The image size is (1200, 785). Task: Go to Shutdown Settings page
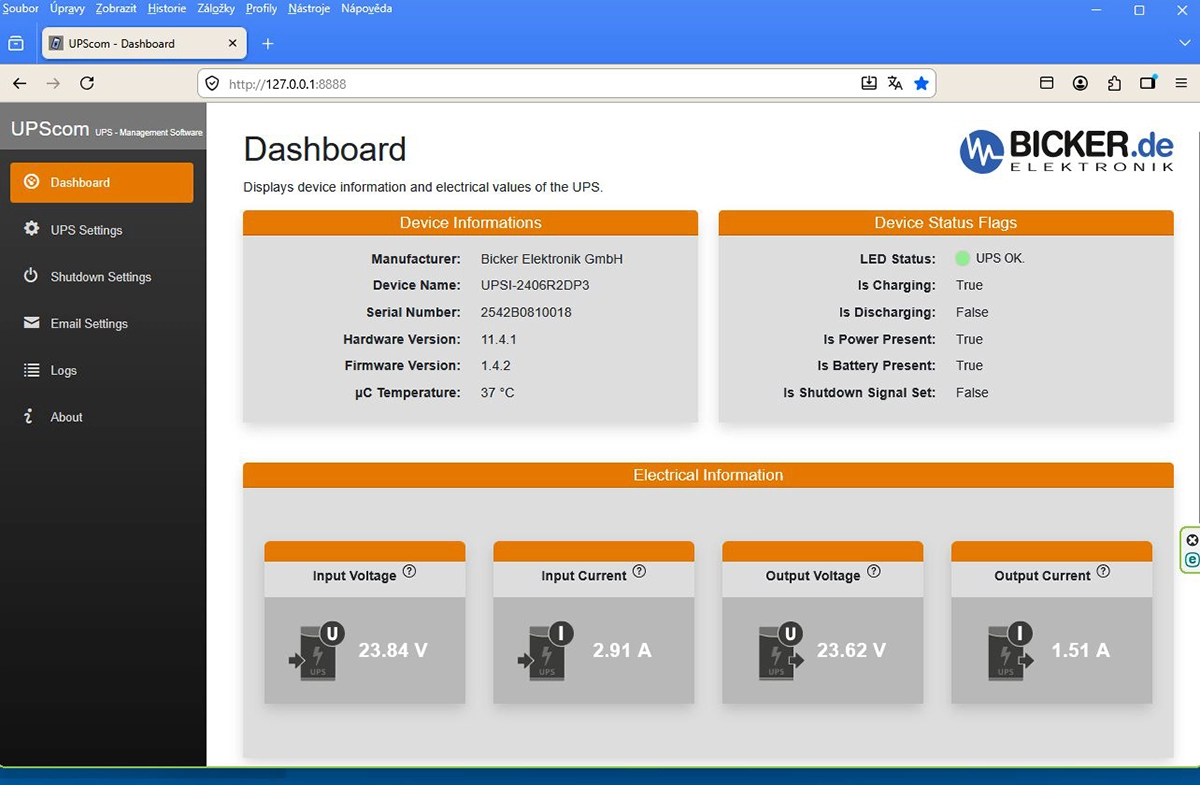tap(101, 277)
